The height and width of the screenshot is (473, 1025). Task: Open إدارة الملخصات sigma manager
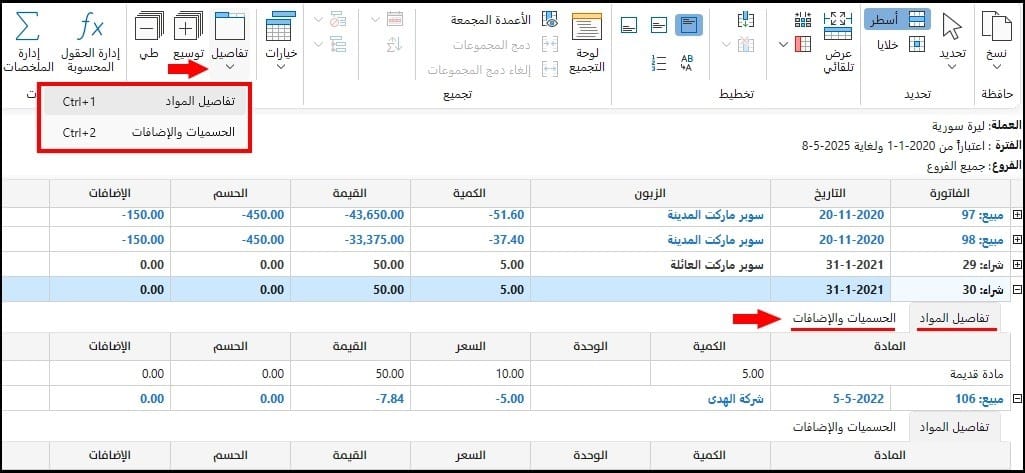point(27,42)
